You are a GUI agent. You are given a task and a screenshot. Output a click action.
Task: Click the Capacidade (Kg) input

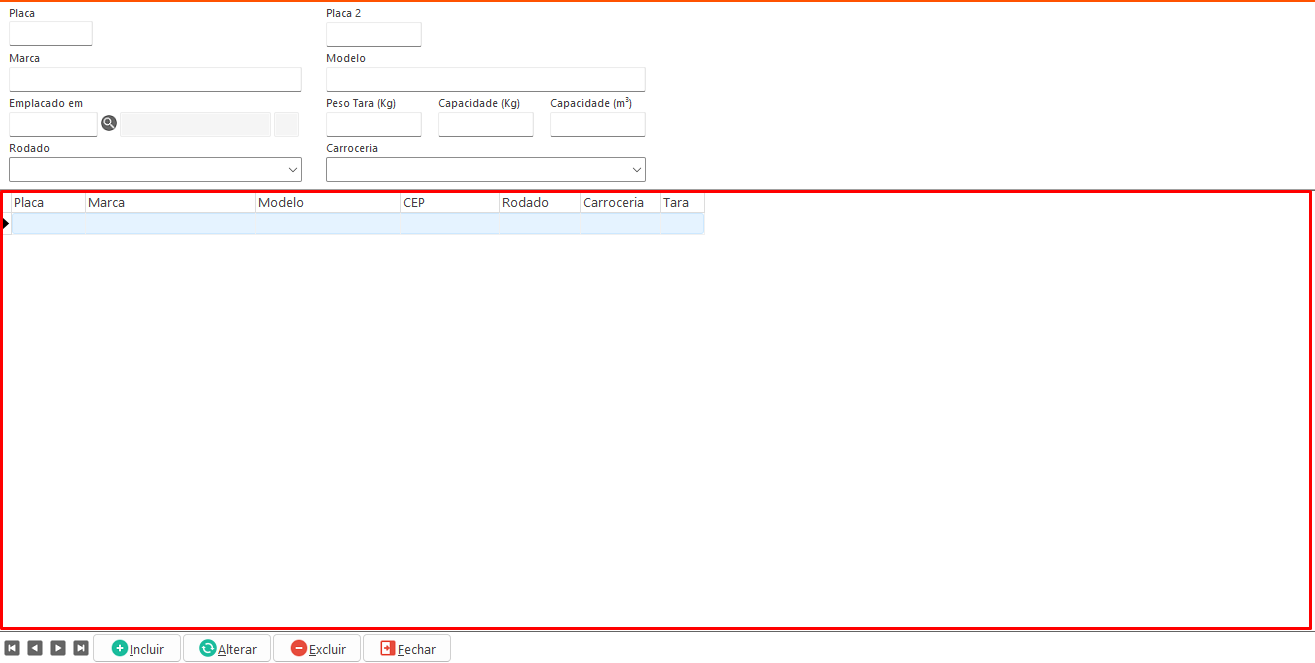point(485,124)
